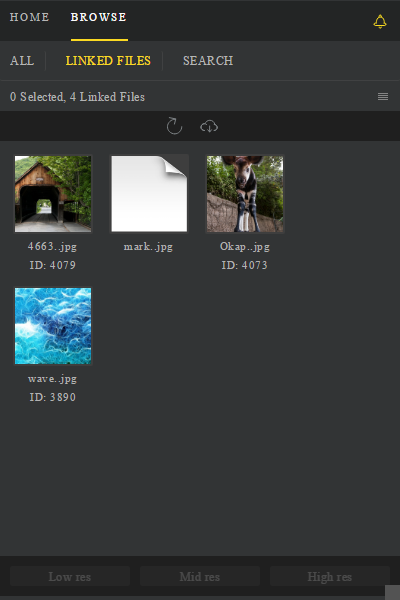
Task: Open the notifications bell icon
Action: (380, 21)
